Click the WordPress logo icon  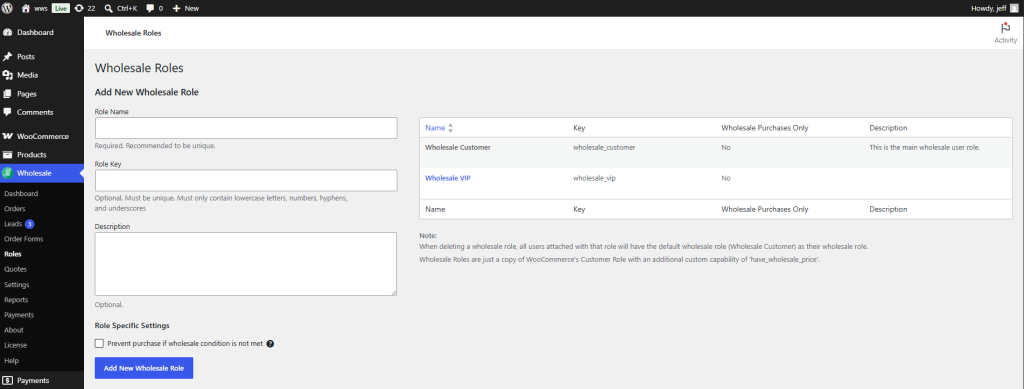7,8
